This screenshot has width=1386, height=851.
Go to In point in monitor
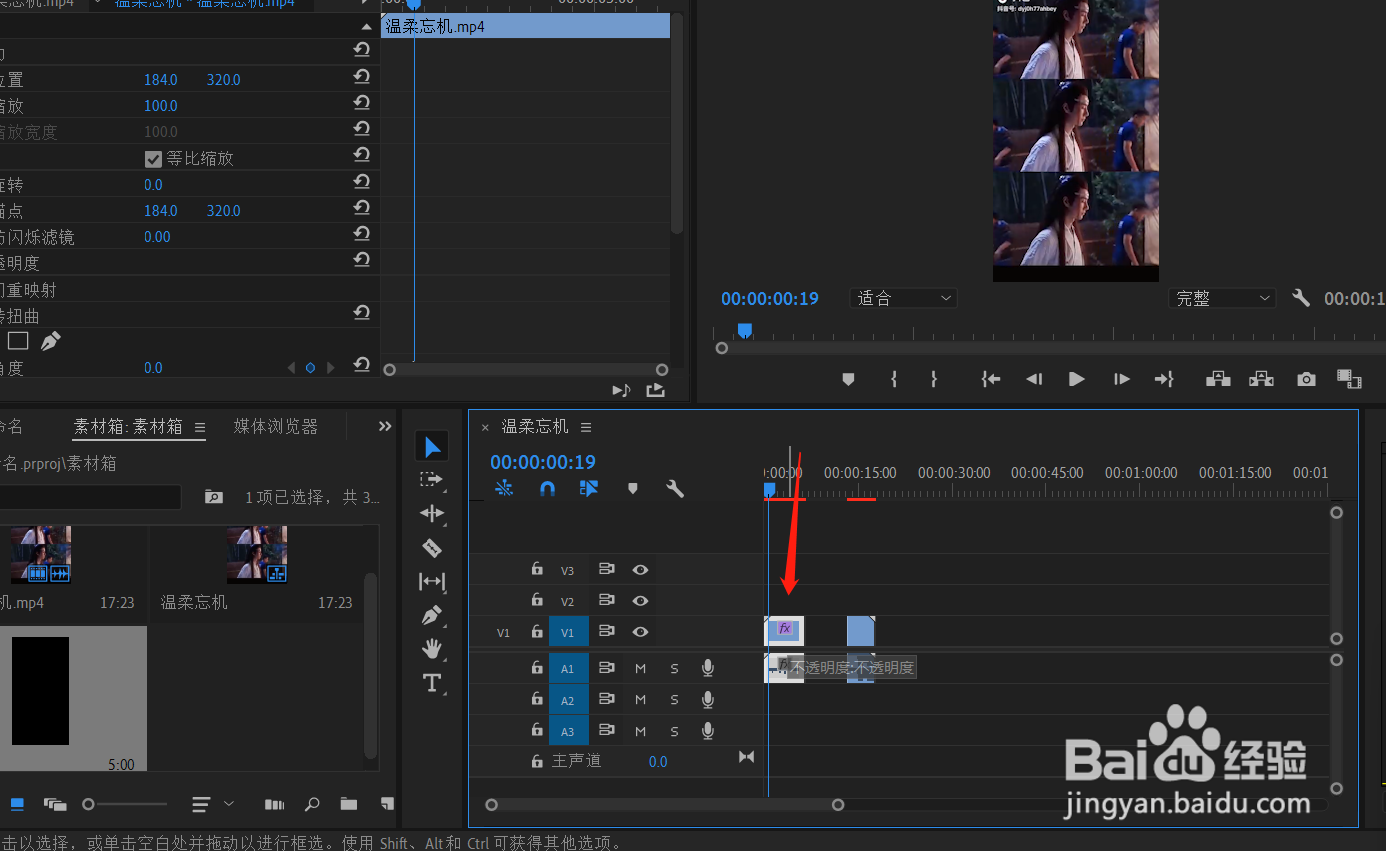(x=990, y=379)
